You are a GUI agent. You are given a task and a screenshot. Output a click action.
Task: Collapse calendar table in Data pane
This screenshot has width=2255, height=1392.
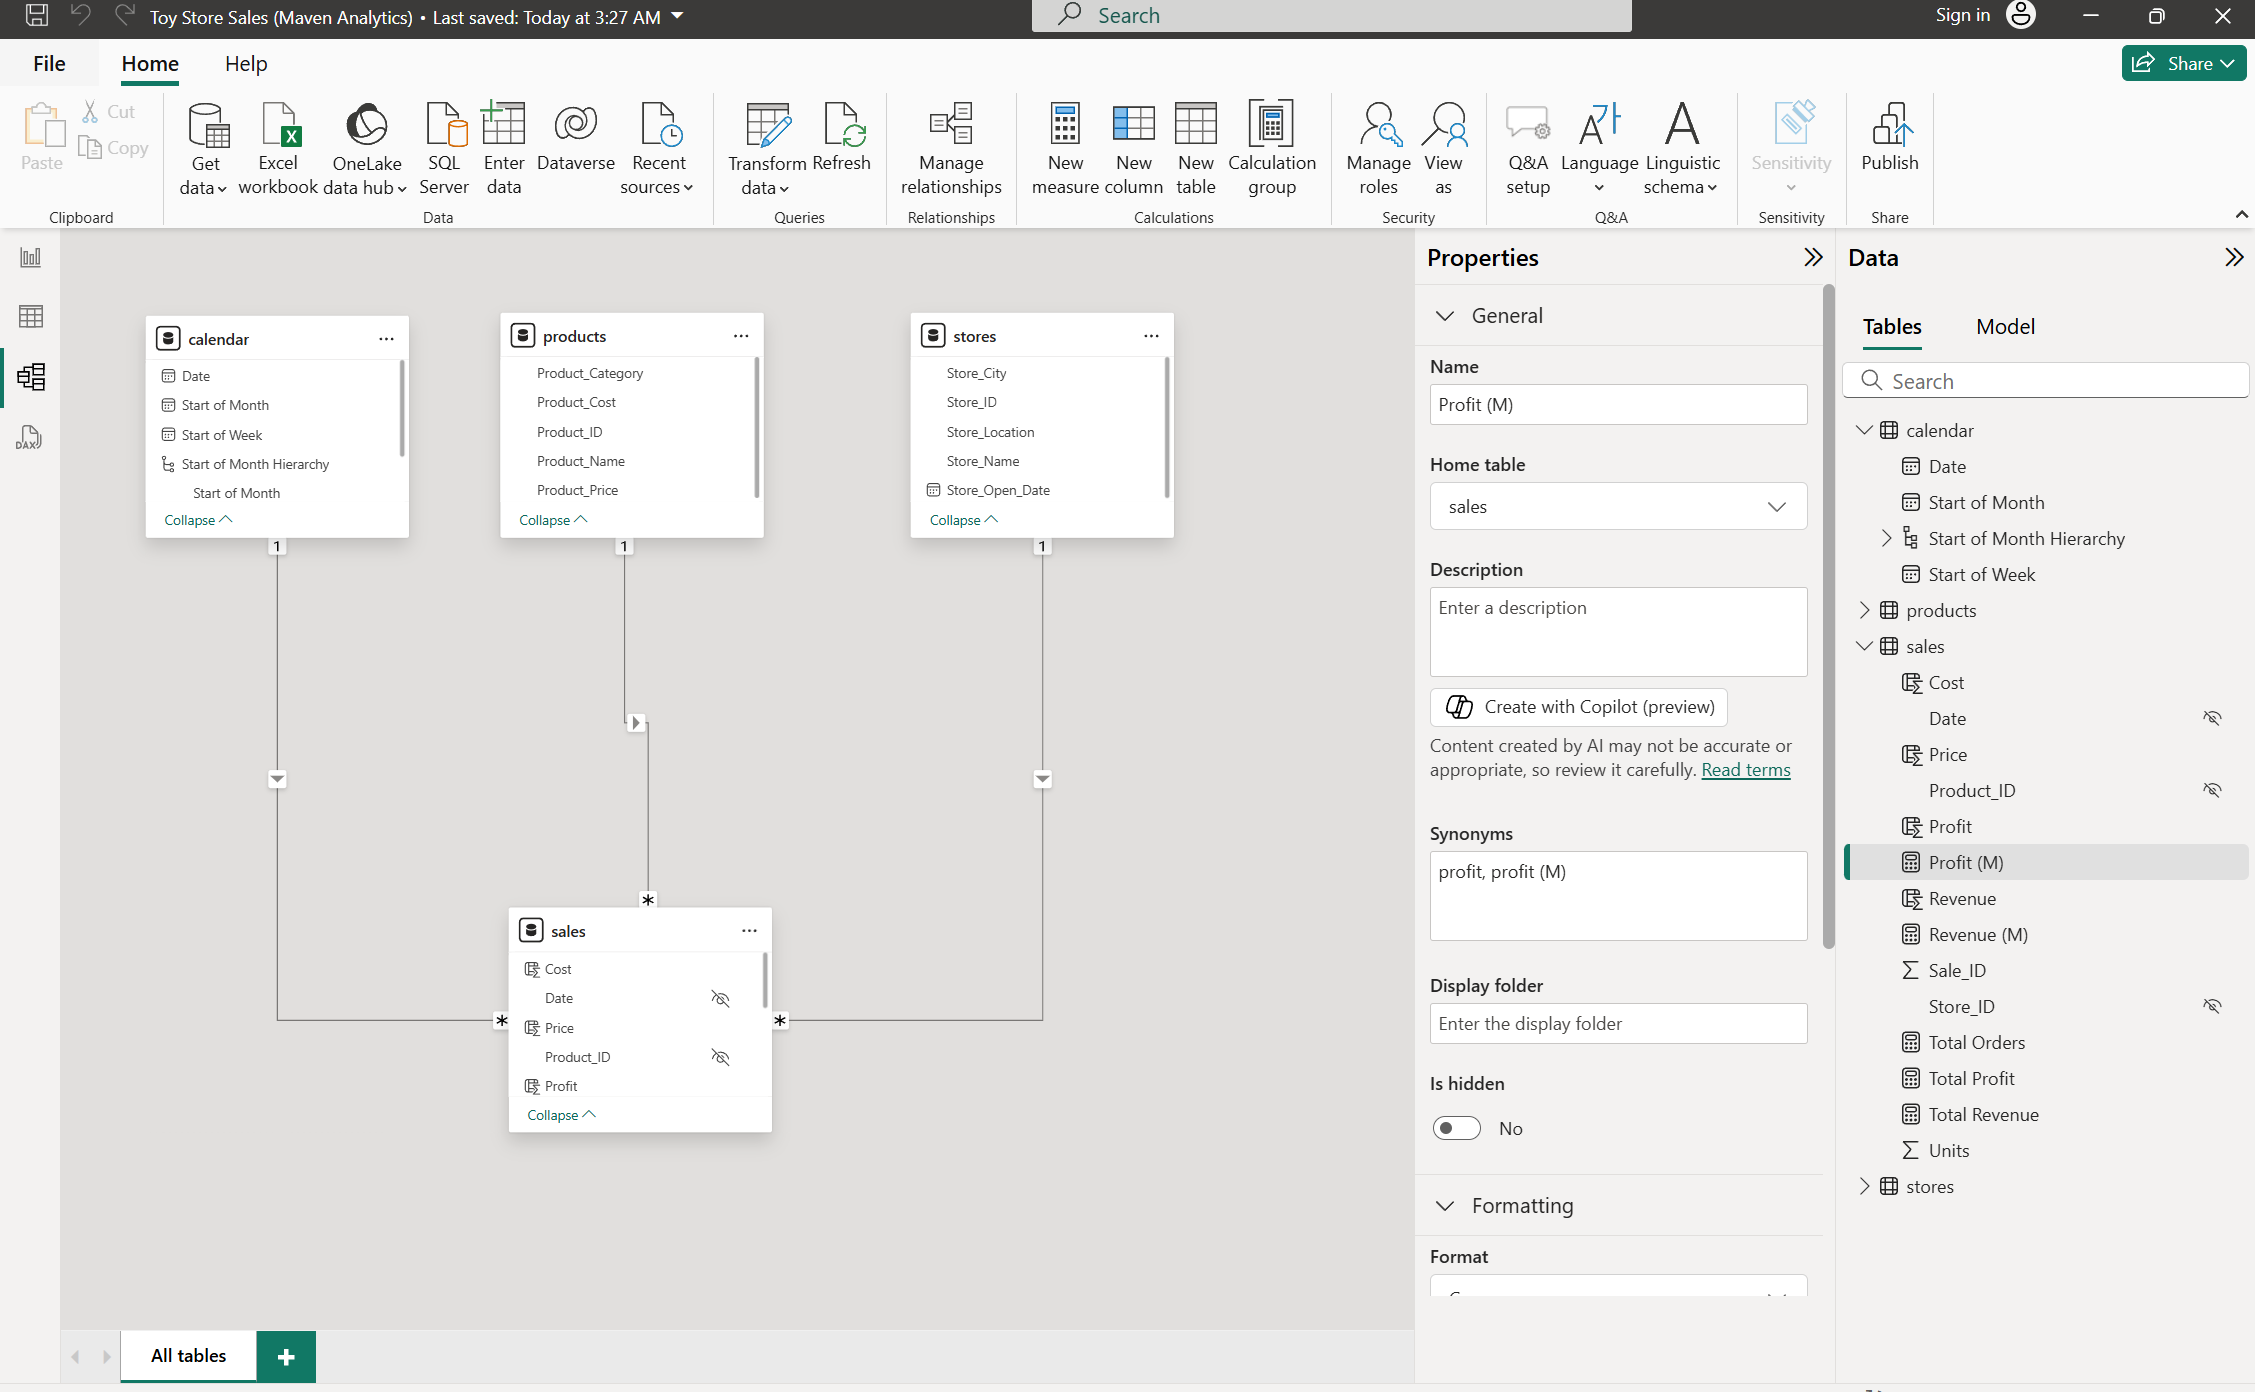(1864, 430)
